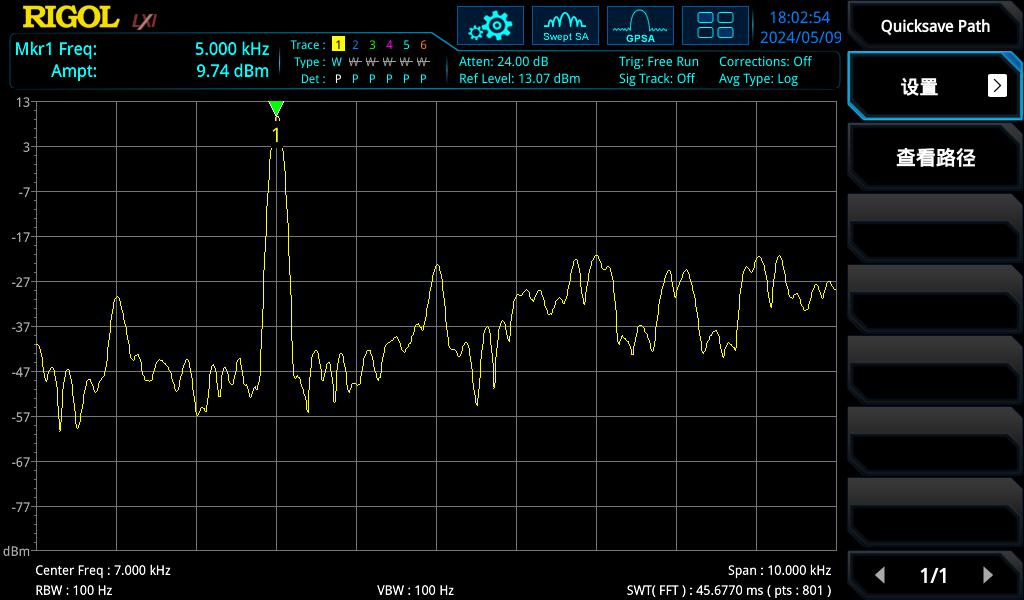
Task: Open the window layout grid icon
Action: coord(715,25)
